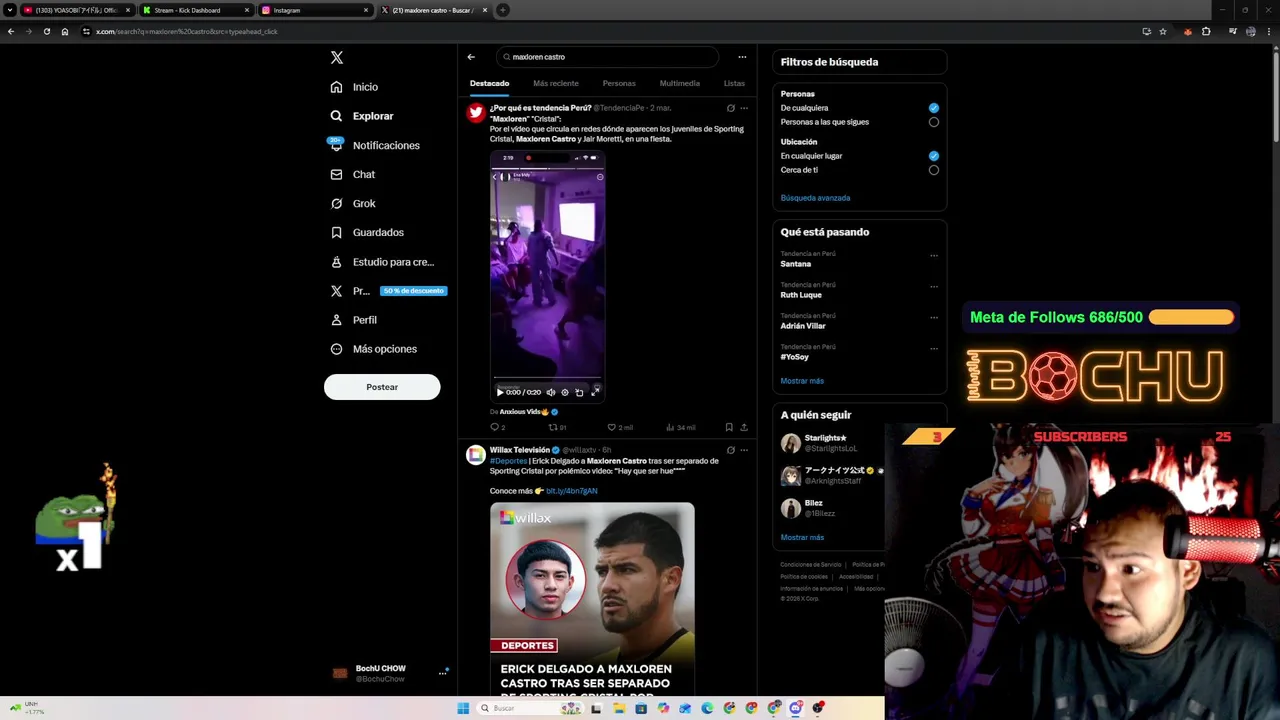This screenshot has height=720, width=1280.
Task: Open Estudio para creadores
Action: pyautogui.click(x=382, y=262)
